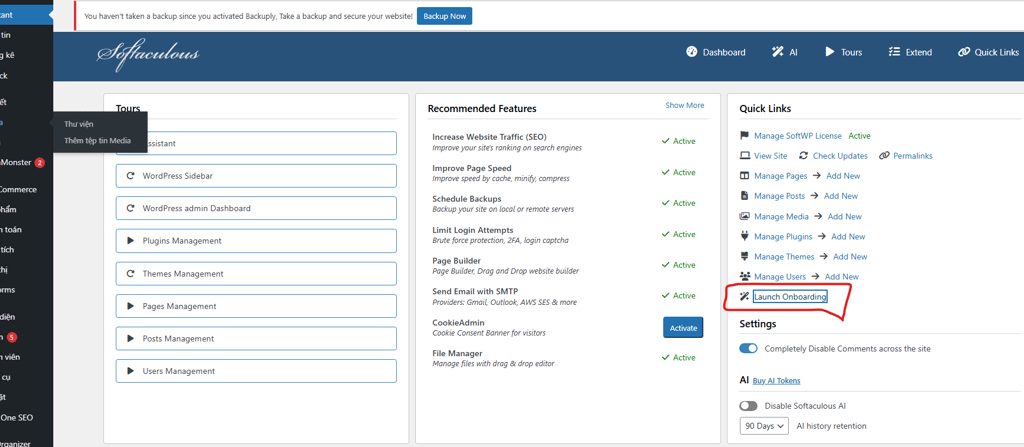The height and width of the screenshot is (447, 1024).
Task: Click Add New beside Manage Pages
Action: click(x=843, y=176)
